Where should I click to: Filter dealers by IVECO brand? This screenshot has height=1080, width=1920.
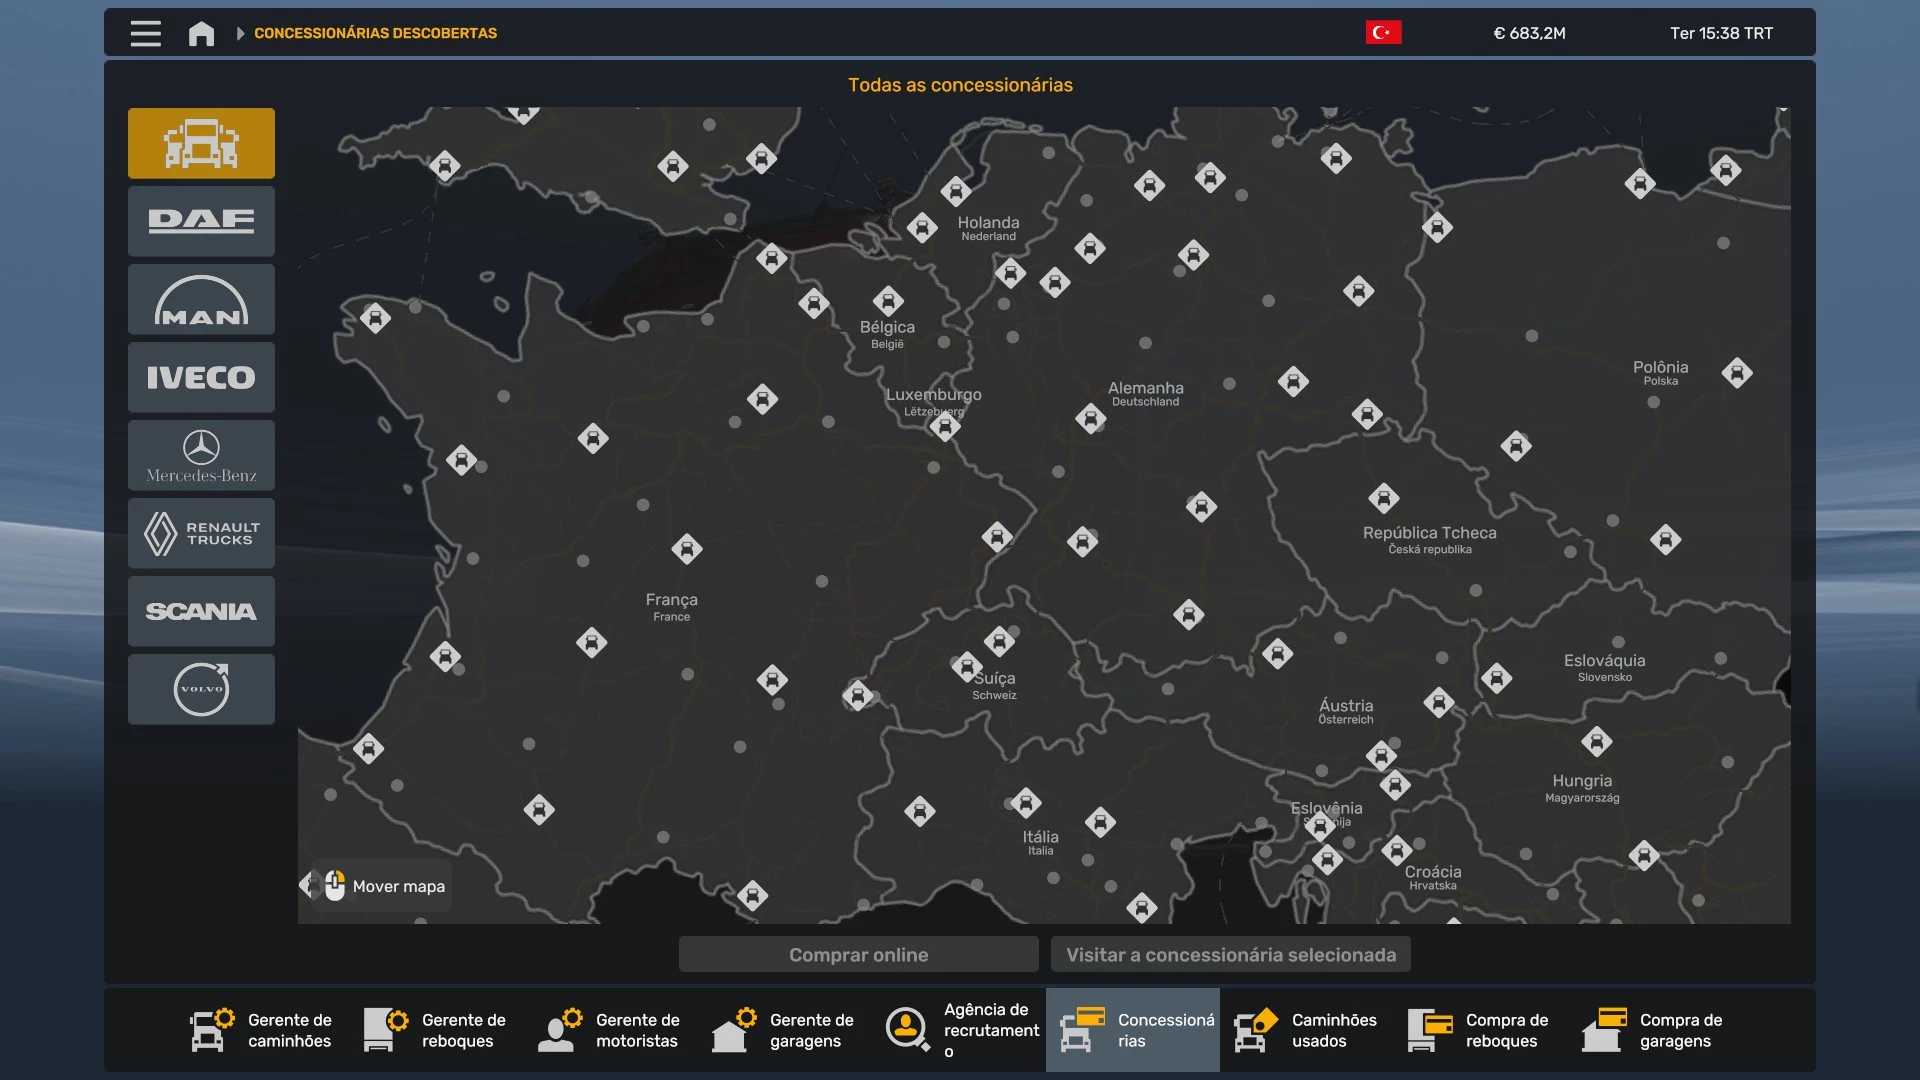tap(201, 377)
